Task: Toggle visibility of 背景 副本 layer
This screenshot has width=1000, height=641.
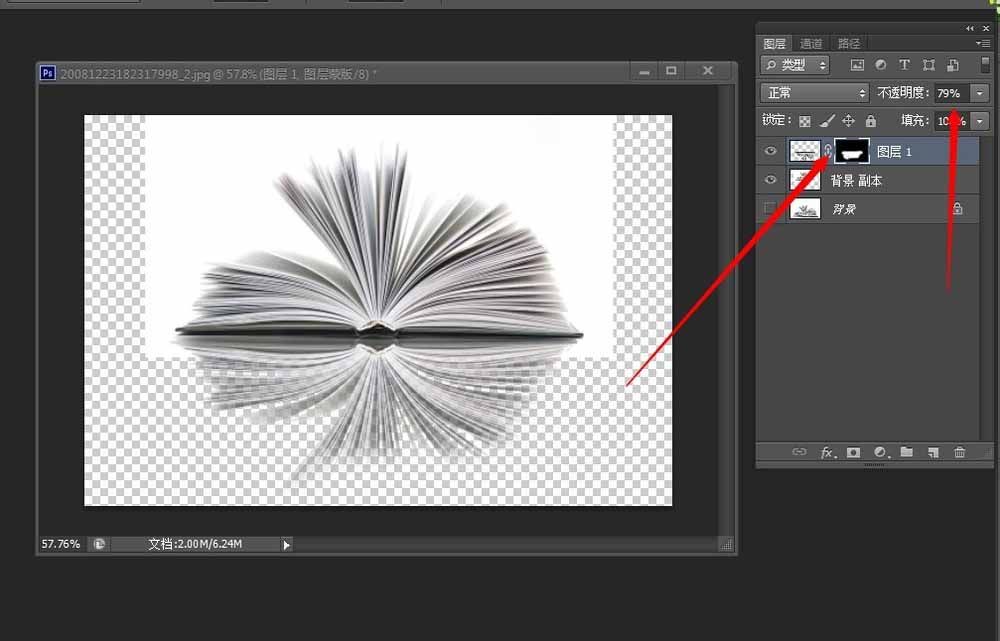Action: (x=770, y=180)
